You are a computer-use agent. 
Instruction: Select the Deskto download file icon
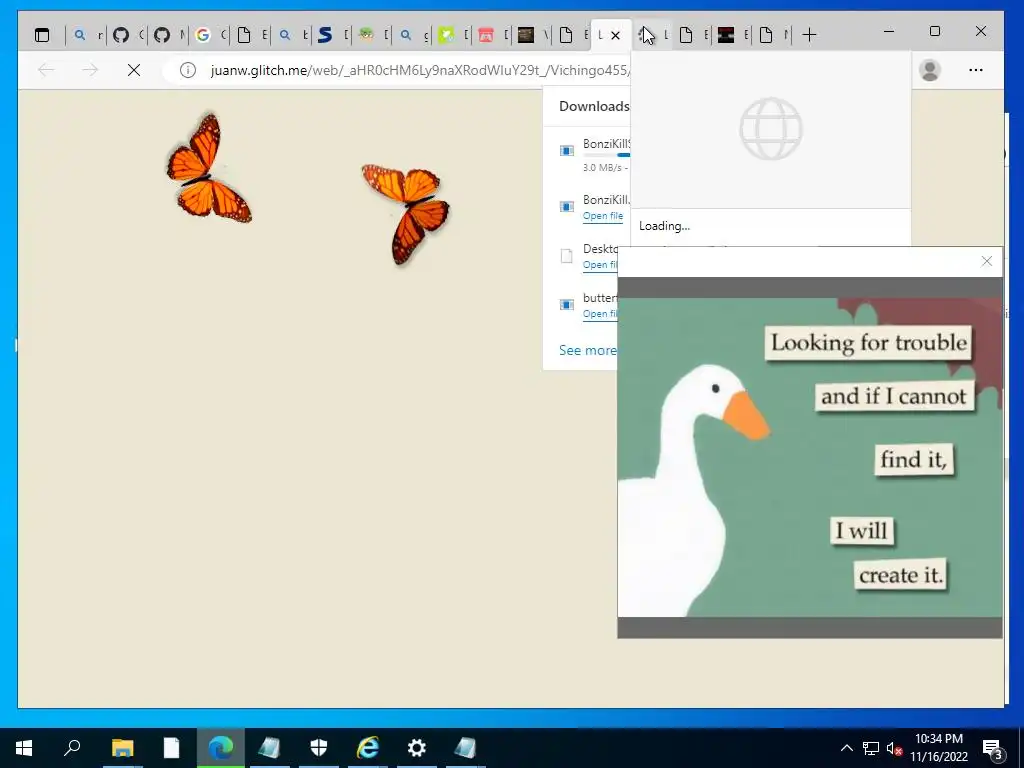(x=567, y=256)
